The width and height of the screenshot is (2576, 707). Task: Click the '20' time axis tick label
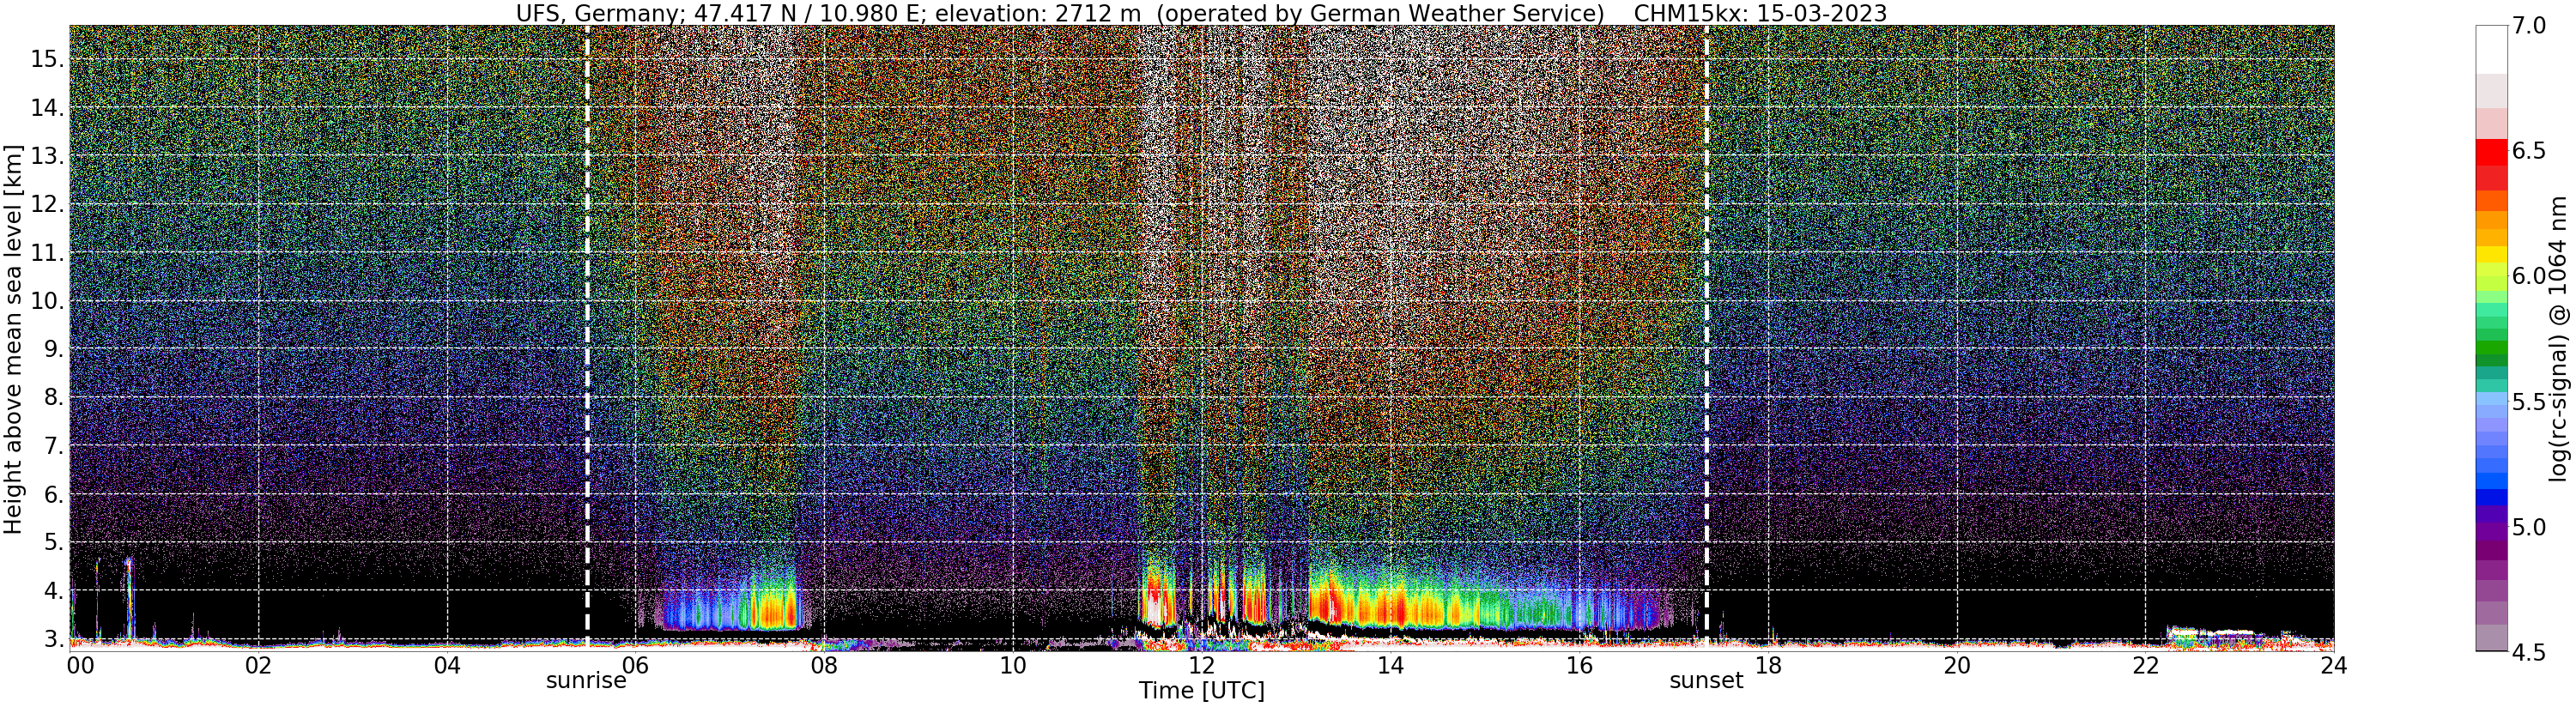pyautogui.click(x=1956, y=666)
